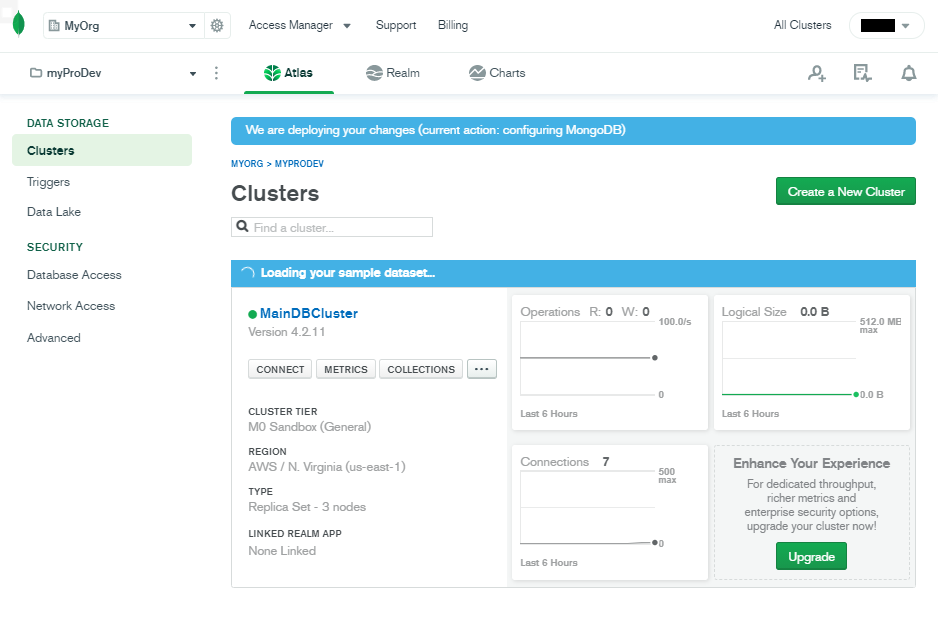Image resolution: width=938 pixels, height=618 pixels.
Task: Open project options three-dot menu
Action: tap(217, 73)
